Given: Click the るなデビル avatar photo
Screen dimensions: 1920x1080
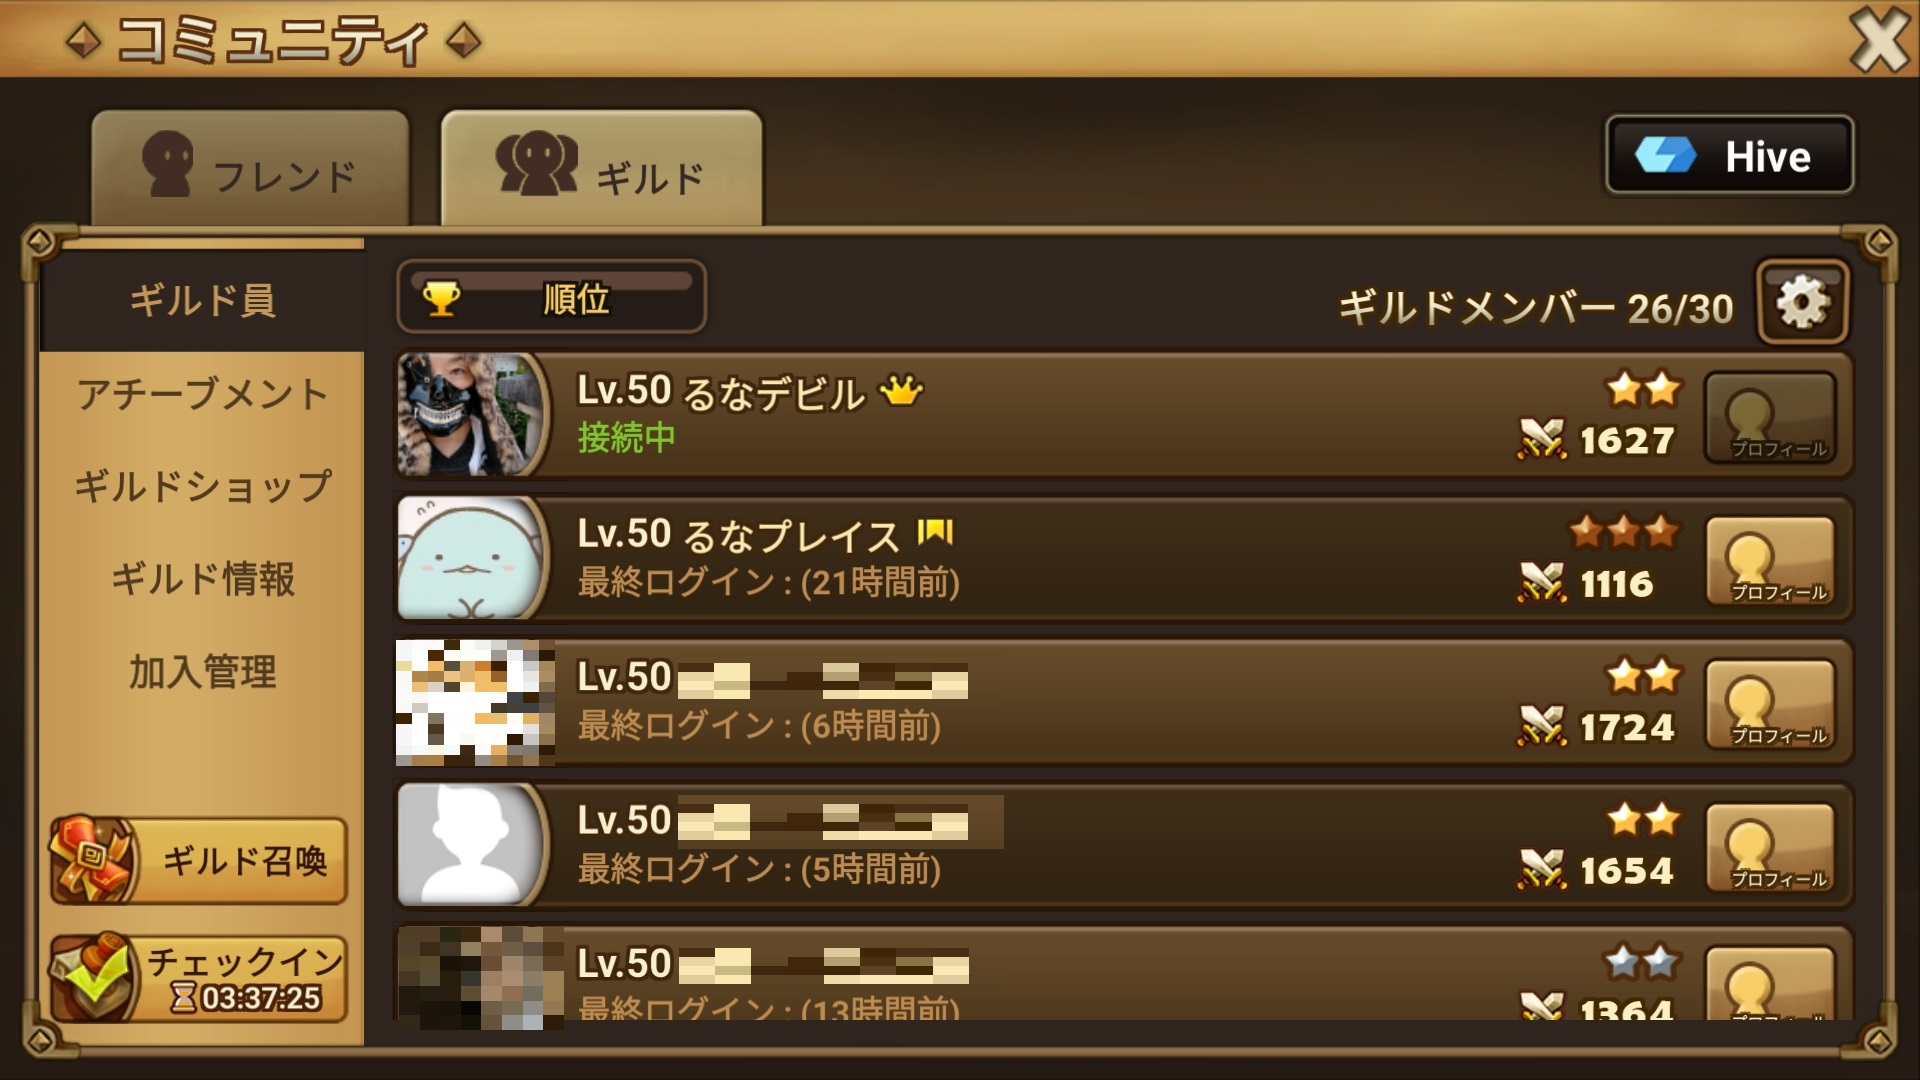Looking at the screenshot, I should point(472,414).
